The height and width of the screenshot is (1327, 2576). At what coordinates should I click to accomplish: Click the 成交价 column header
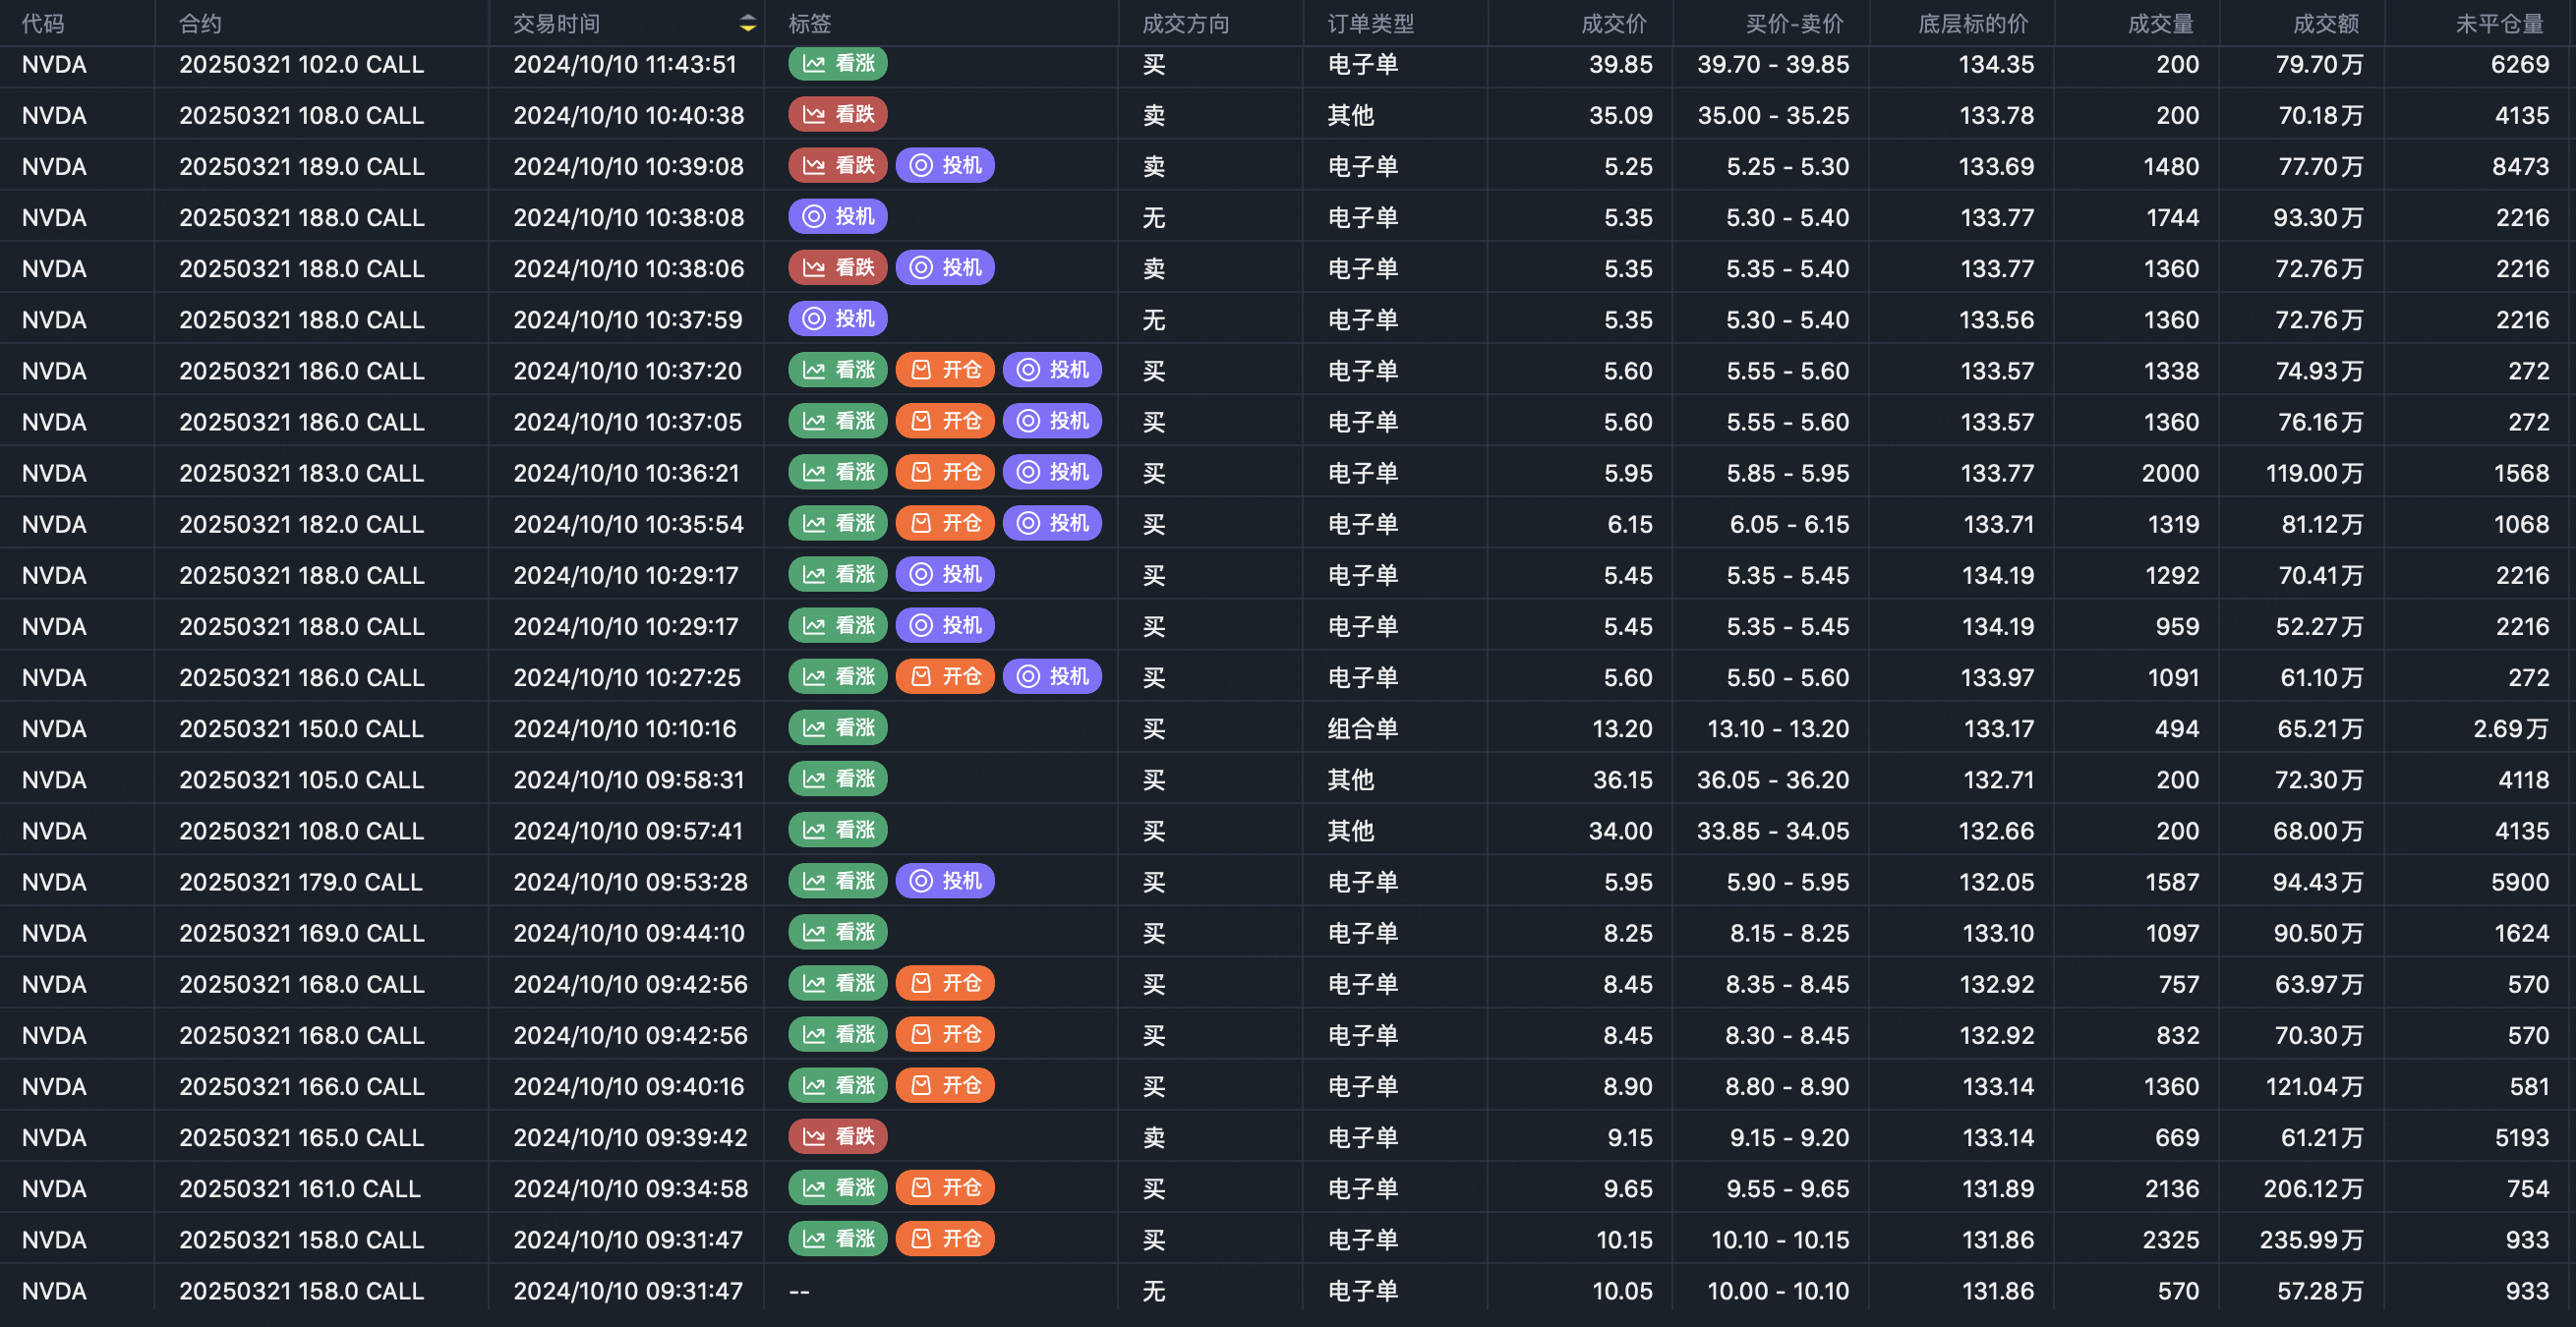pyautogui.click(x=1614, y=23)
